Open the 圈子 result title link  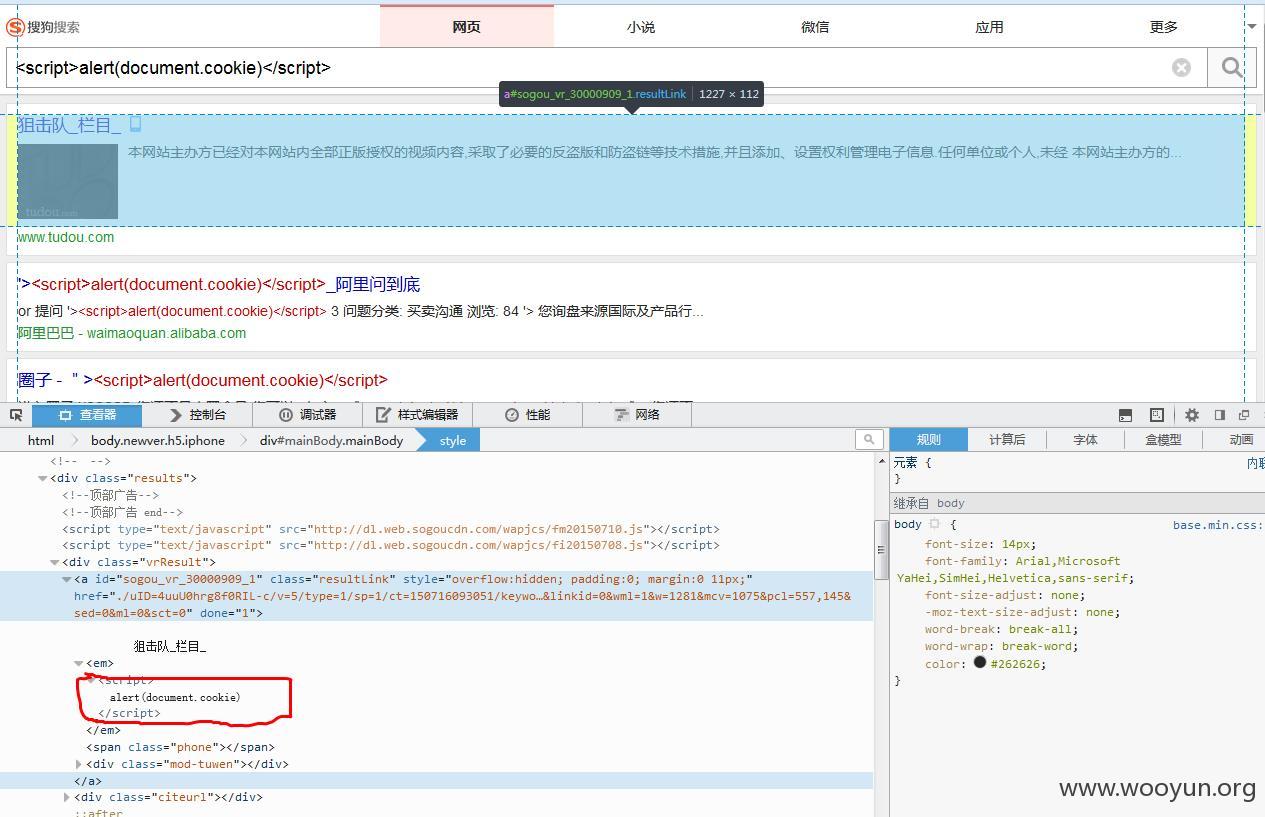[202, 380]
